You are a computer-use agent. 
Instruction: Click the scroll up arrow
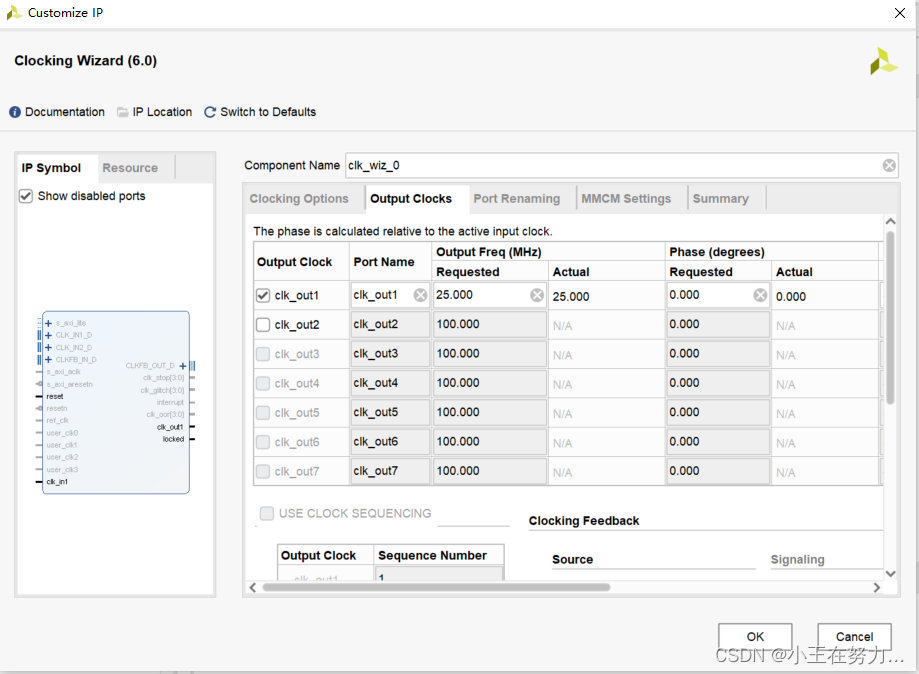[x=890, y=221]
